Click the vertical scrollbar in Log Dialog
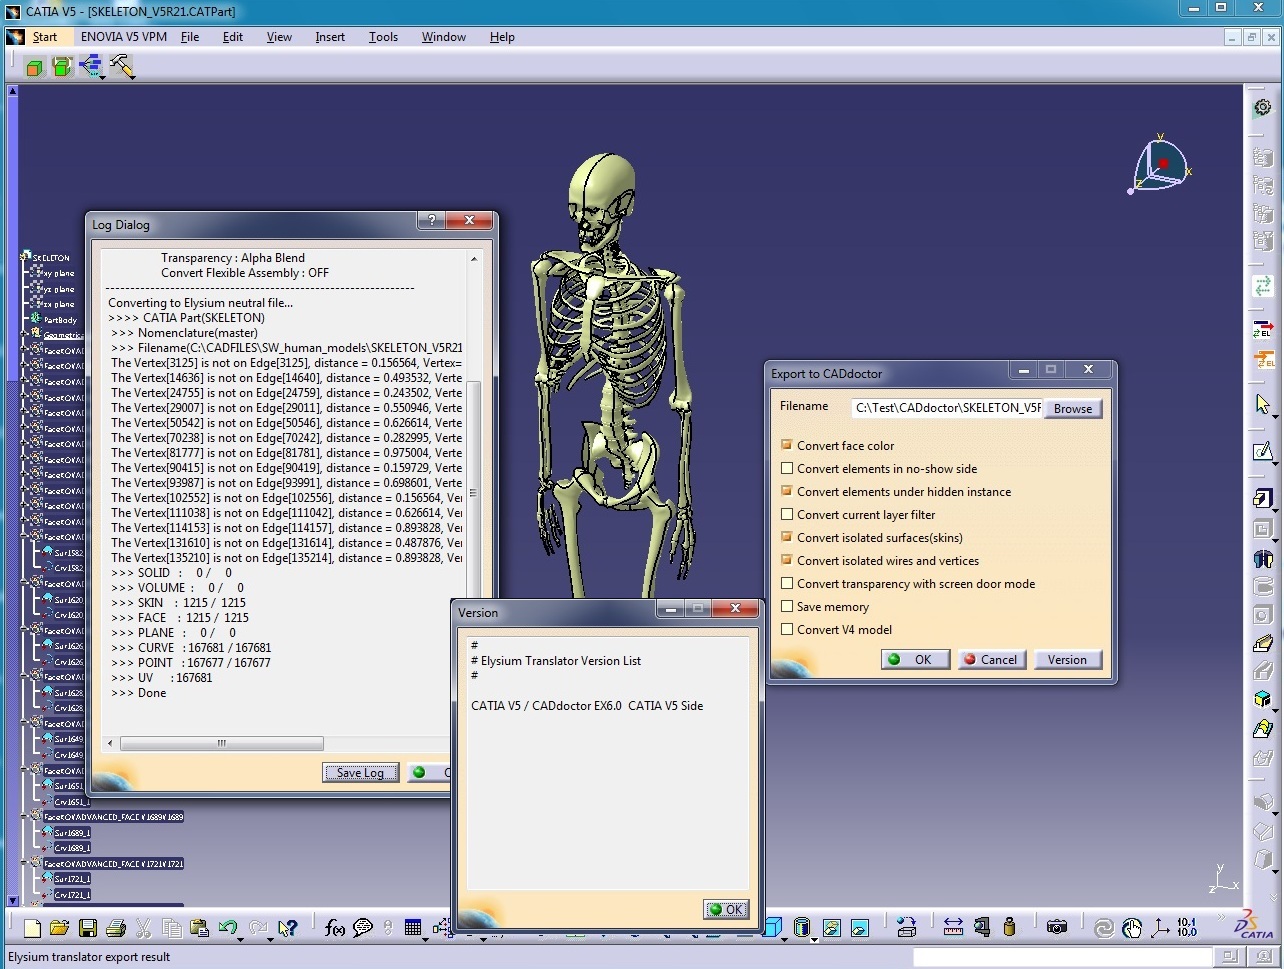1284x969 pixels. point(474,493)
